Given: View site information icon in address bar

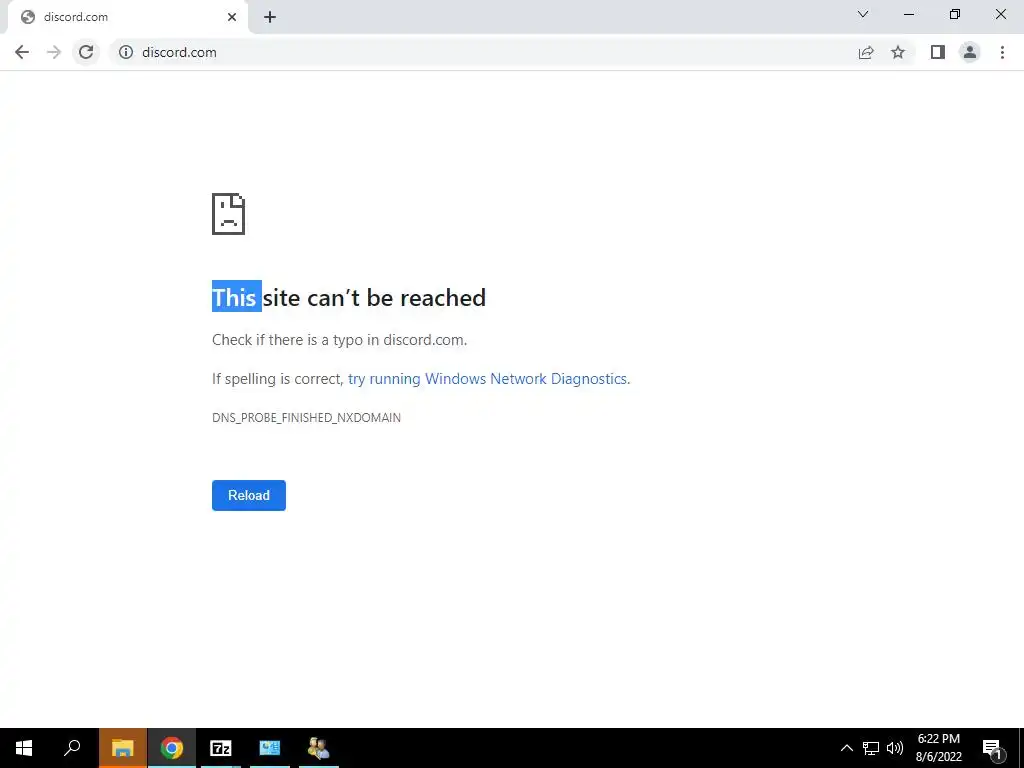Looking at the screenshot, I should coord(126,52).
